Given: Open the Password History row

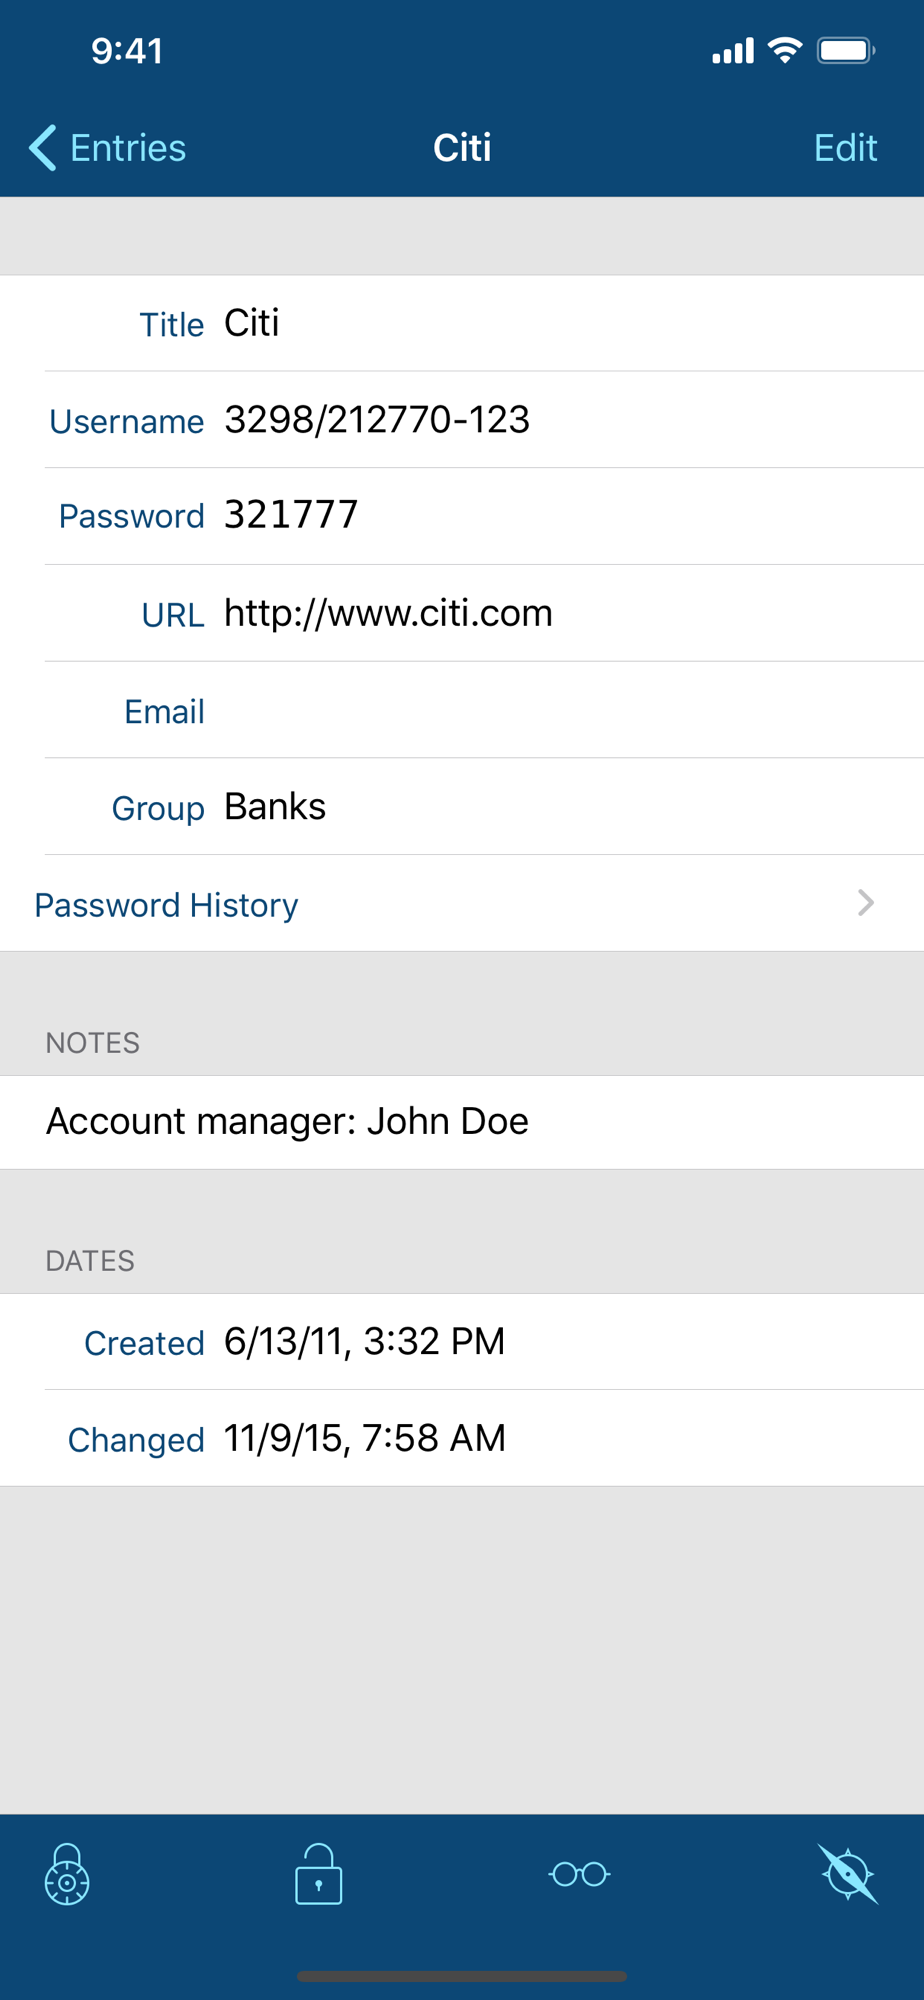Looking at the screenshot, I should tap(462, 903).
